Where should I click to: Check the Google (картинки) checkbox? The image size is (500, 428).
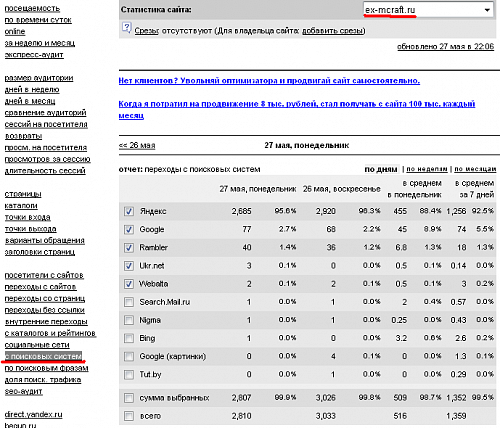[129, 356]
